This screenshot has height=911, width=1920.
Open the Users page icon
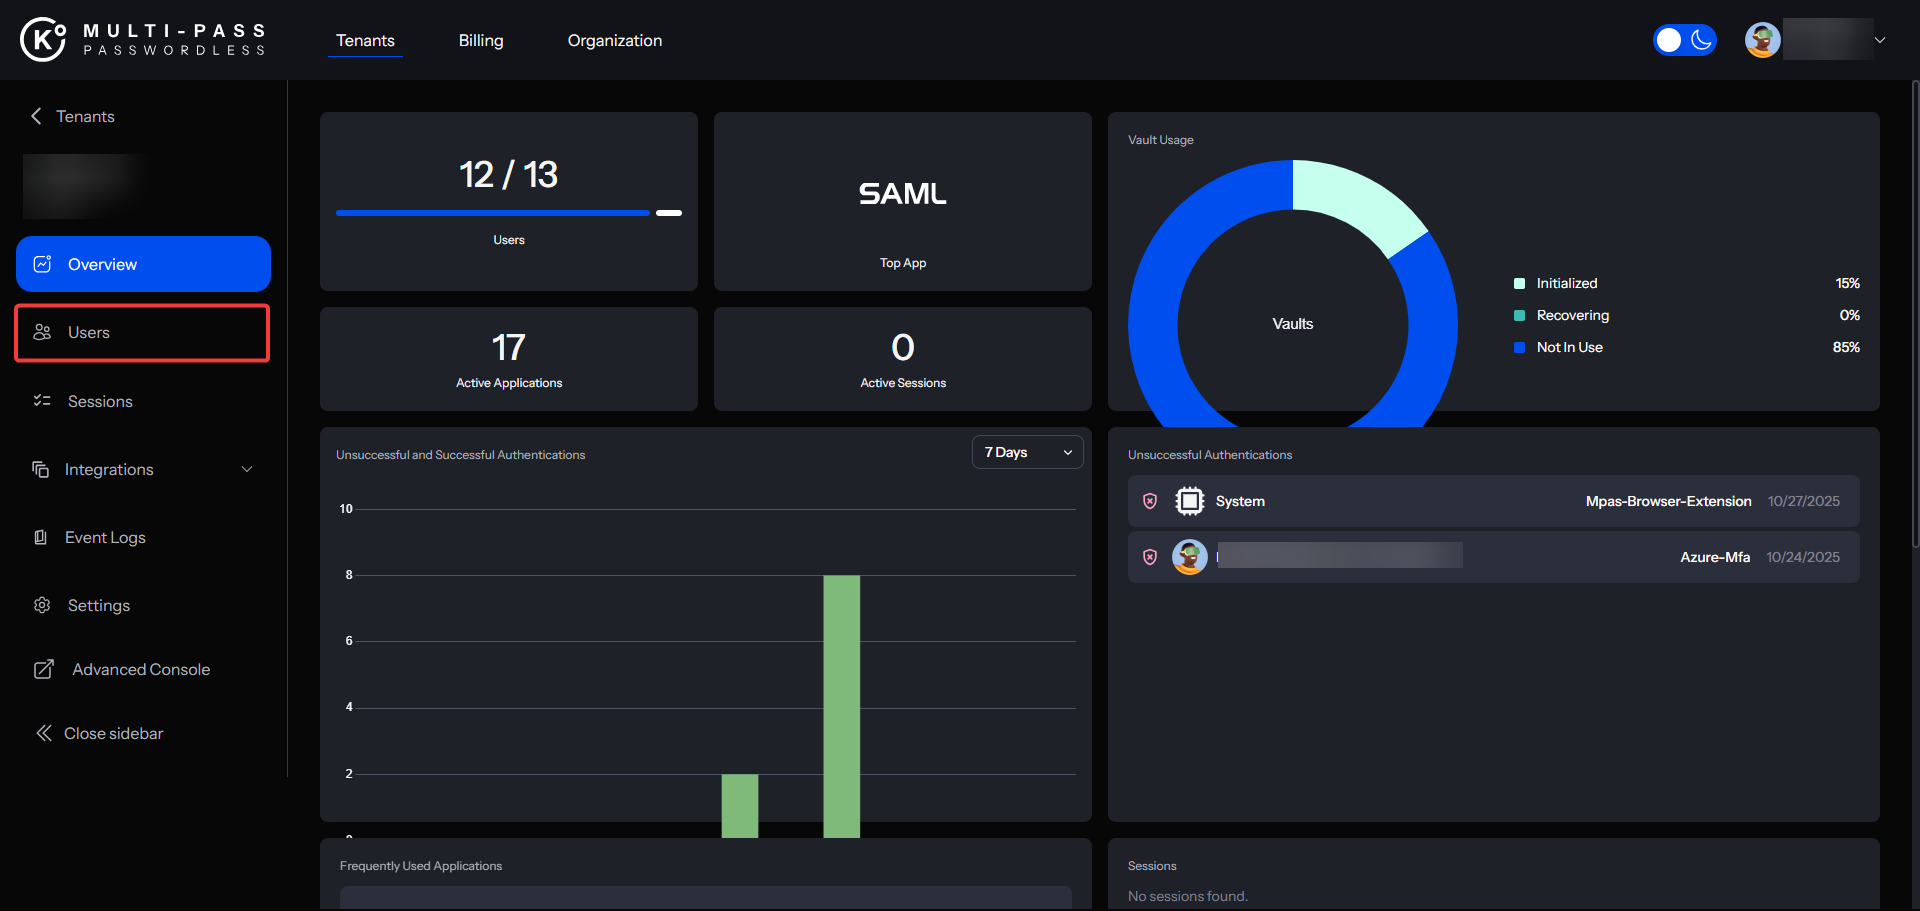(x=42, y=332)
